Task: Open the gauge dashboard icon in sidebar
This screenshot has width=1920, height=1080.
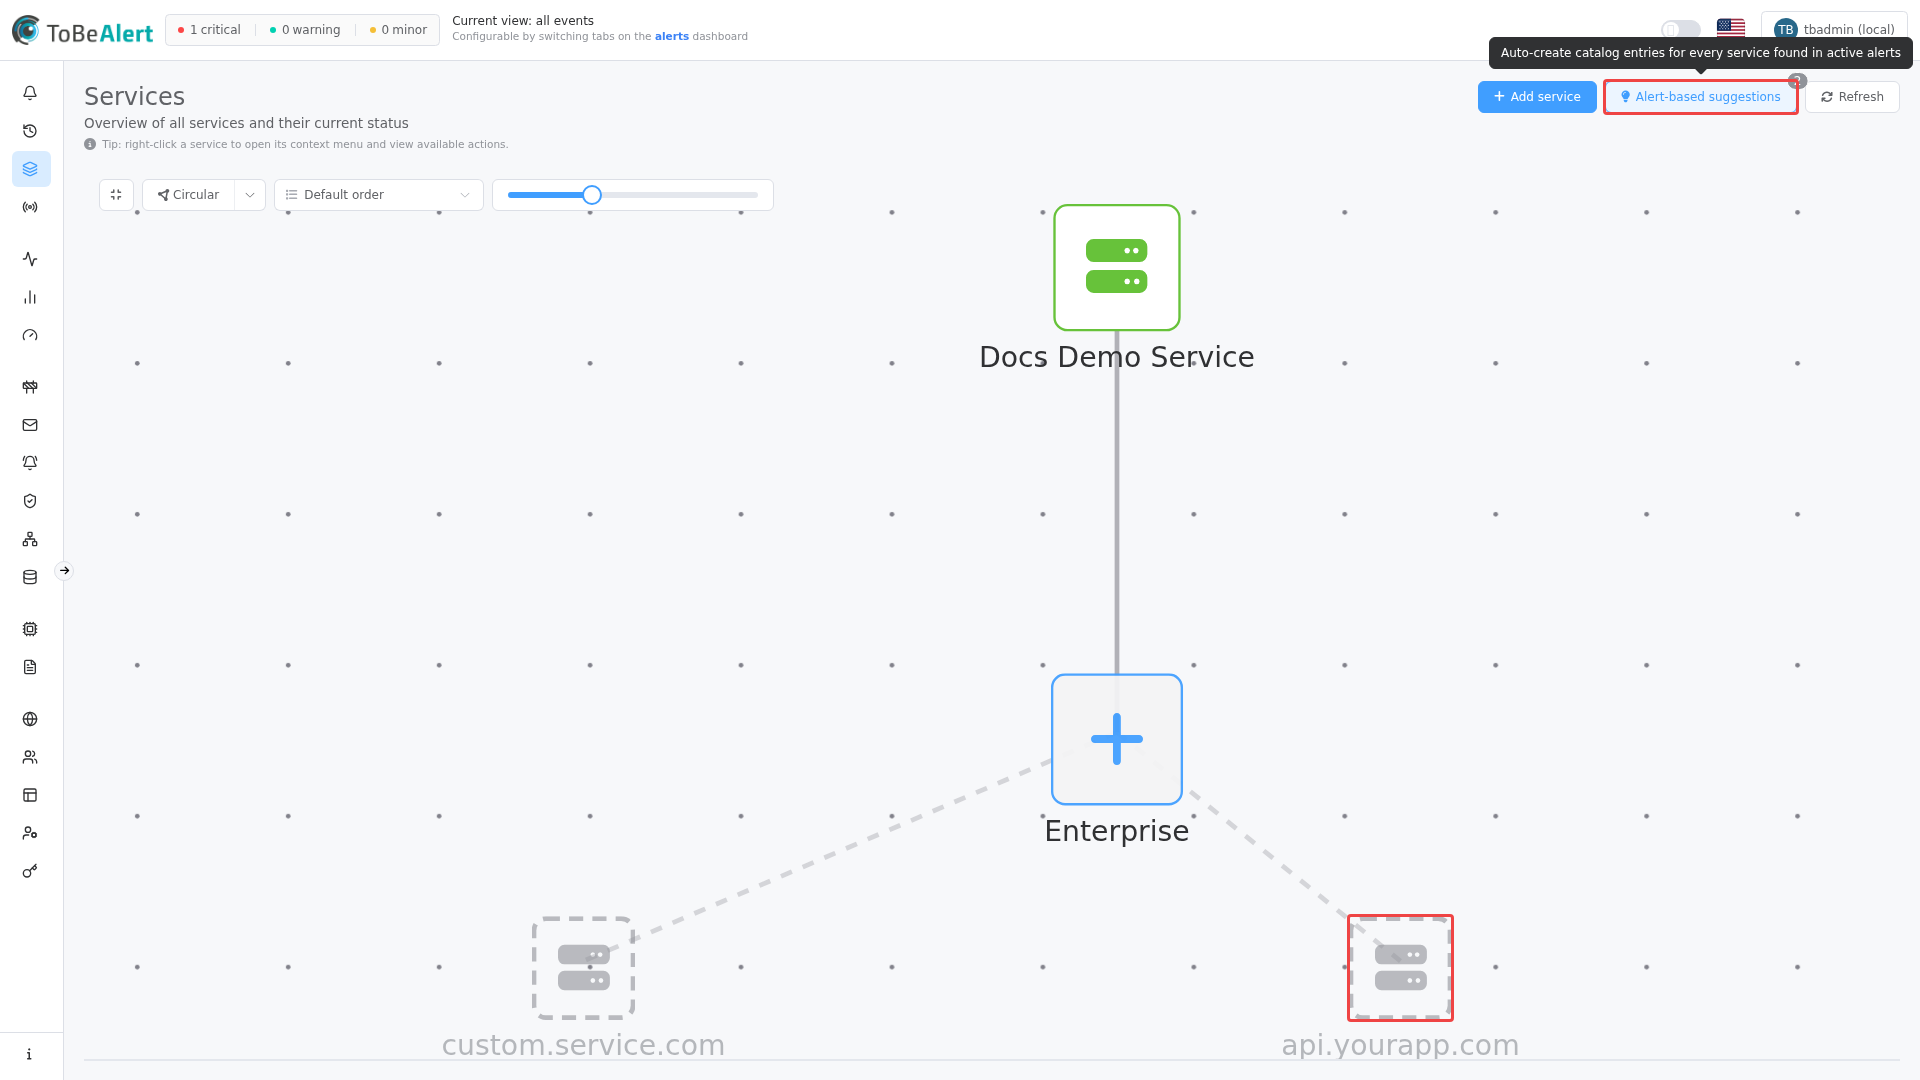Action: pyautogui.click(x=30, y=335)
